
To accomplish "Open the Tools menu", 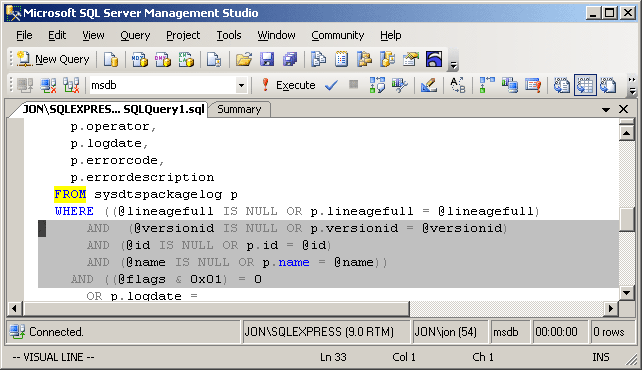I will pyautogui.click(x=229, y=36).
